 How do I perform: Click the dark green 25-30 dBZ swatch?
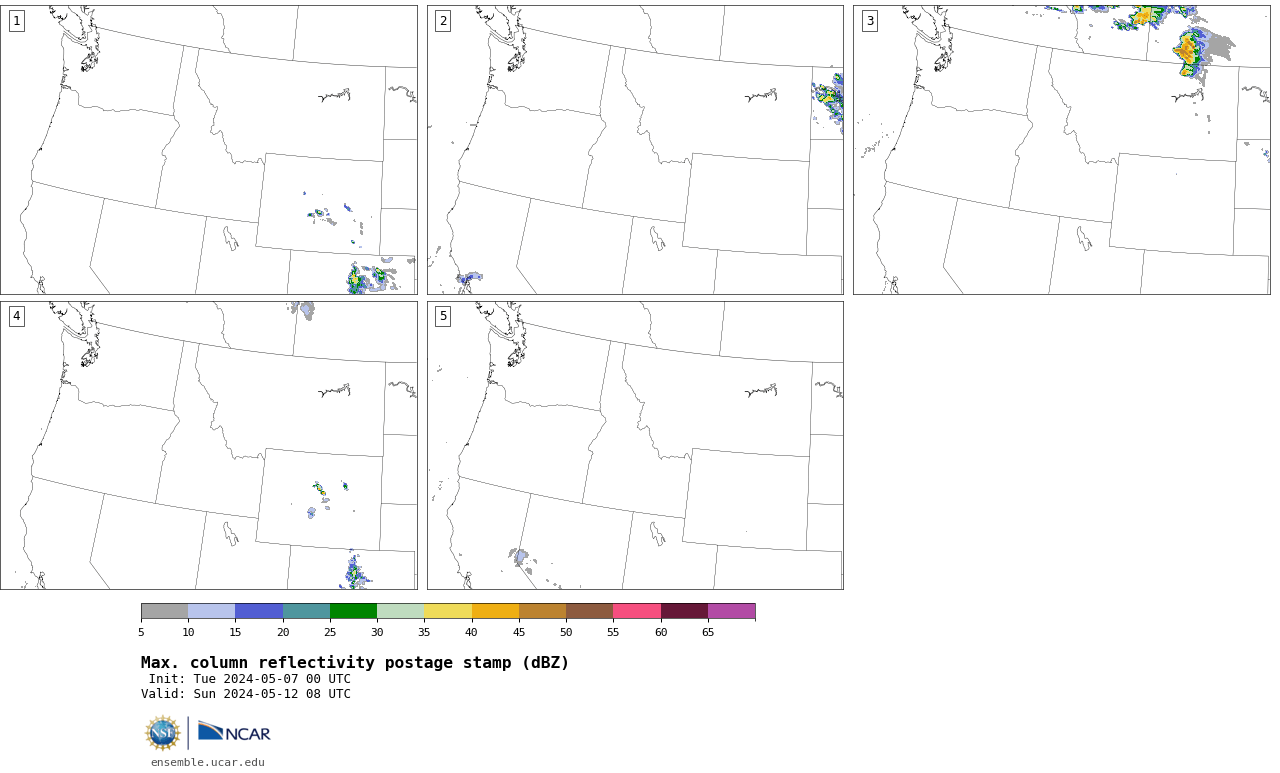click(353, 611)
